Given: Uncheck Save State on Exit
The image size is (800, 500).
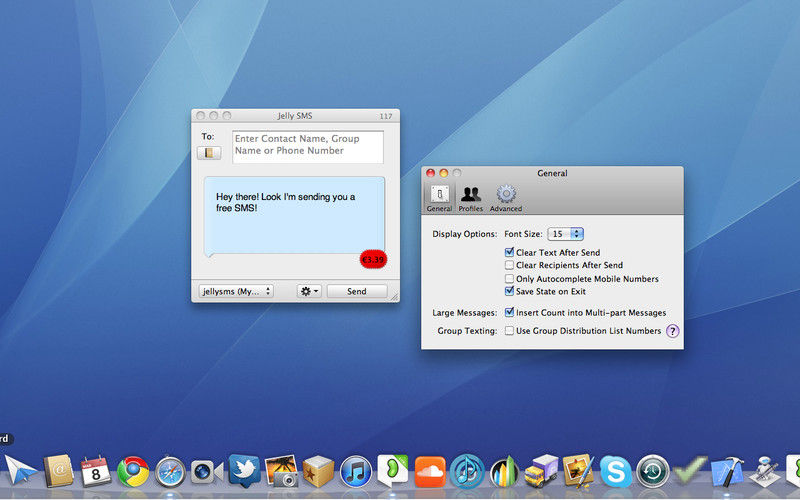Looking at the screenshot, I should point(509,291).
